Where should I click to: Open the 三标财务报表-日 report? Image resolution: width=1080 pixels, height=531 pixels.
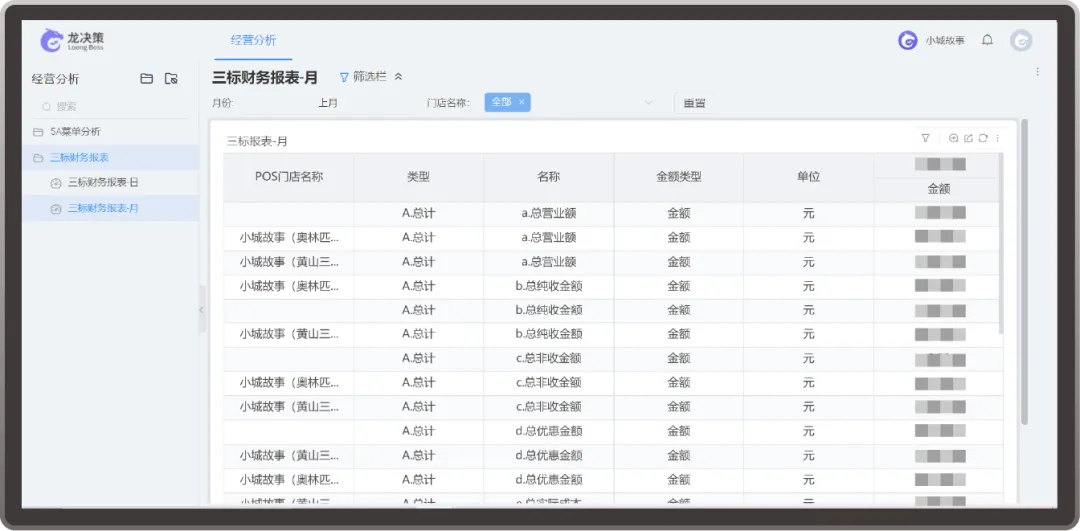click(110, 183)
